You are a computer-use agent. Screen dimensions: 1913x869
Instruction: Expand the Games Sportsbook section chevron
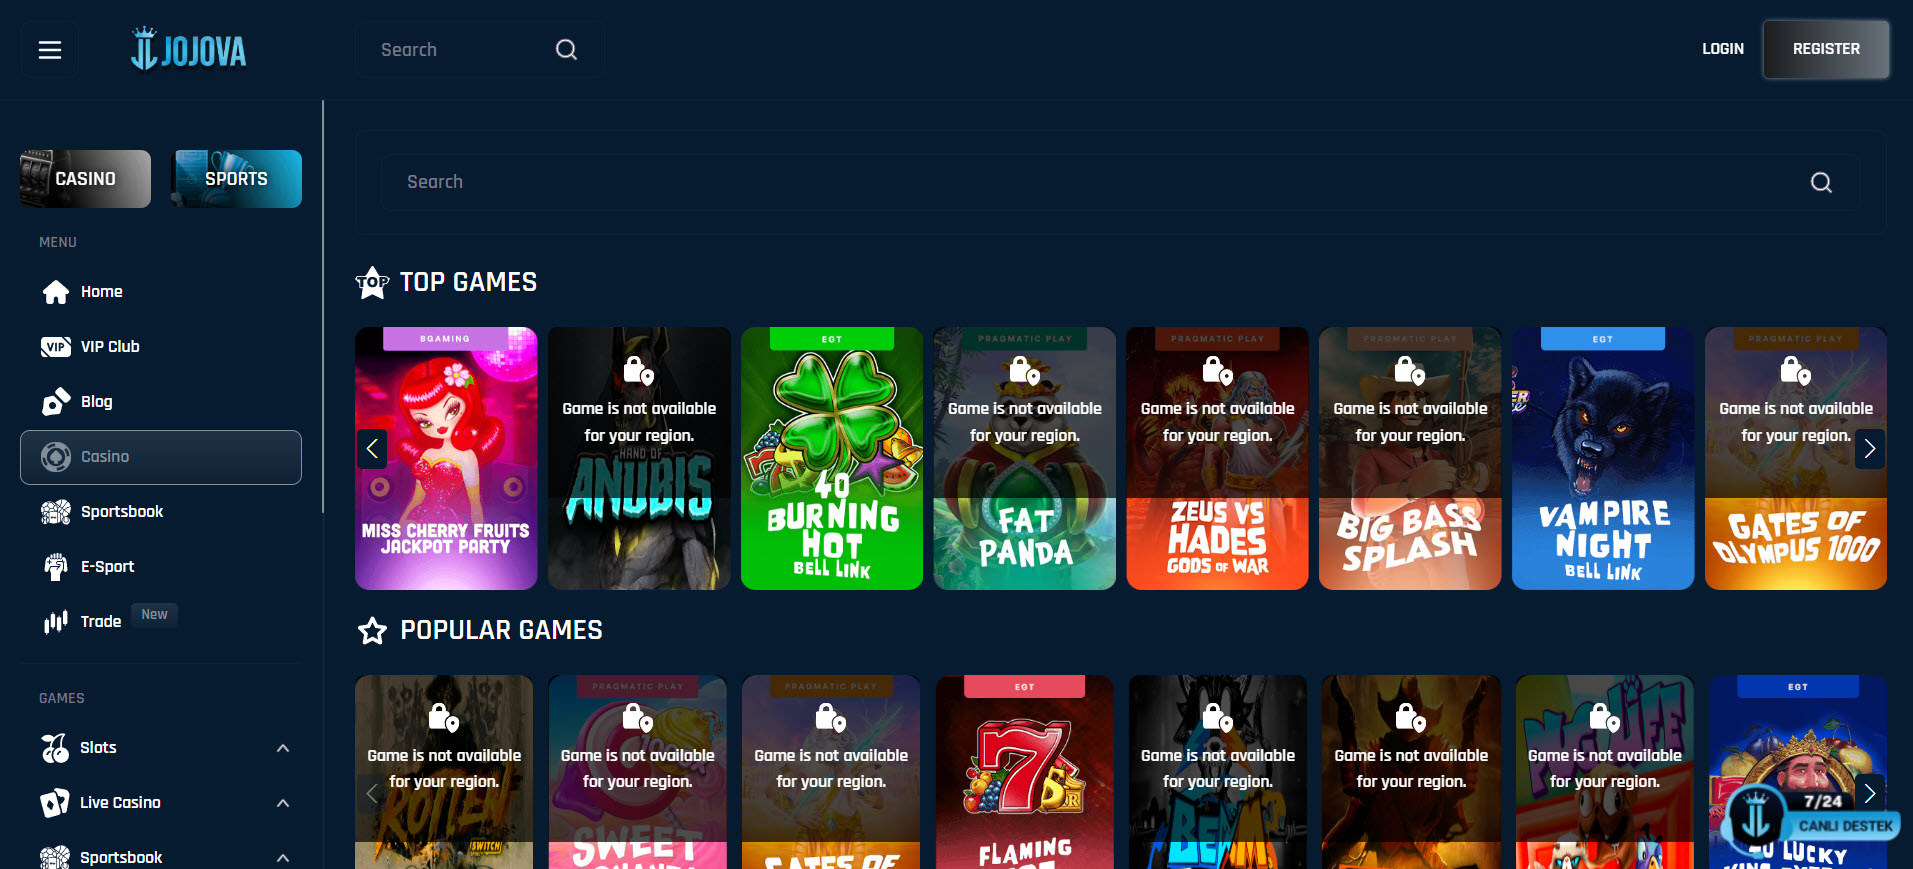pyautogui.click(x=283, y=858)
